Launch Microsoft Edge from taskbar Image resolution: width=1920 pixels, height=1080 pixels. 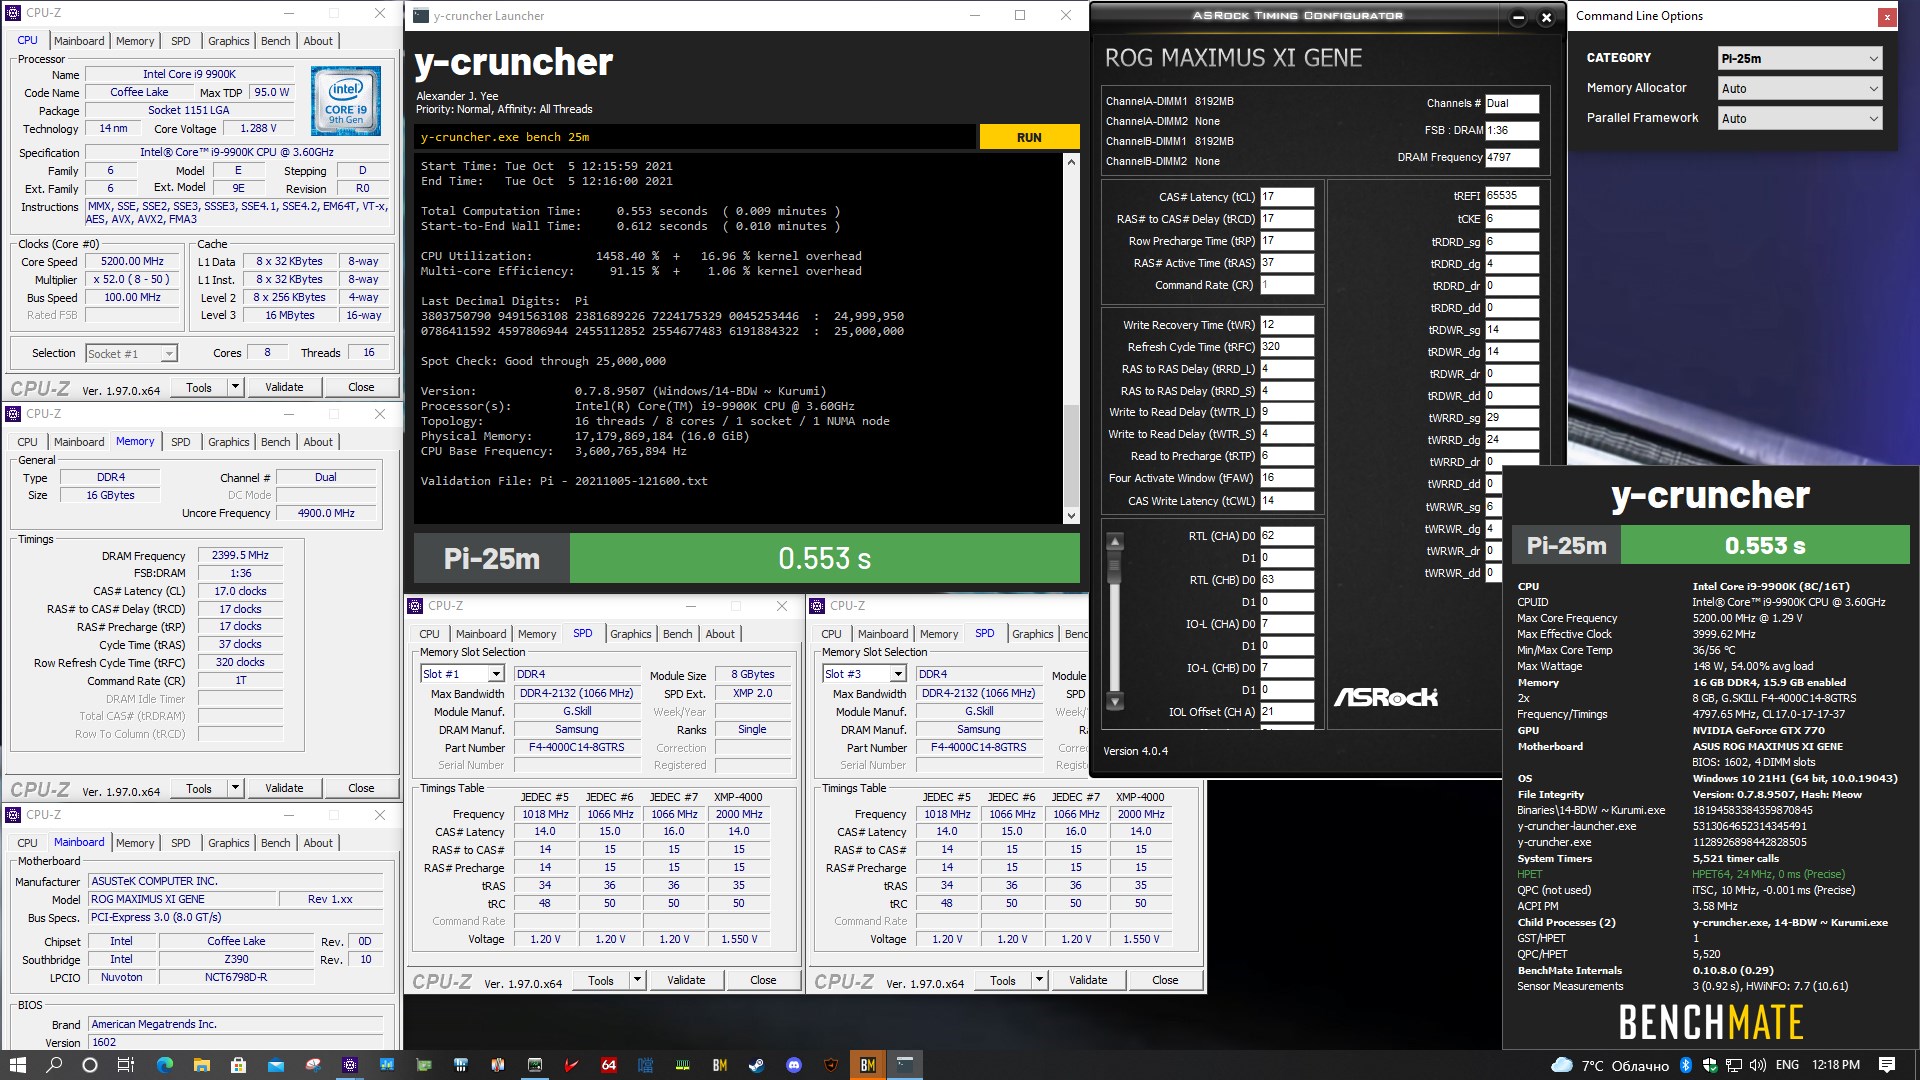(x=165, y=1065)
